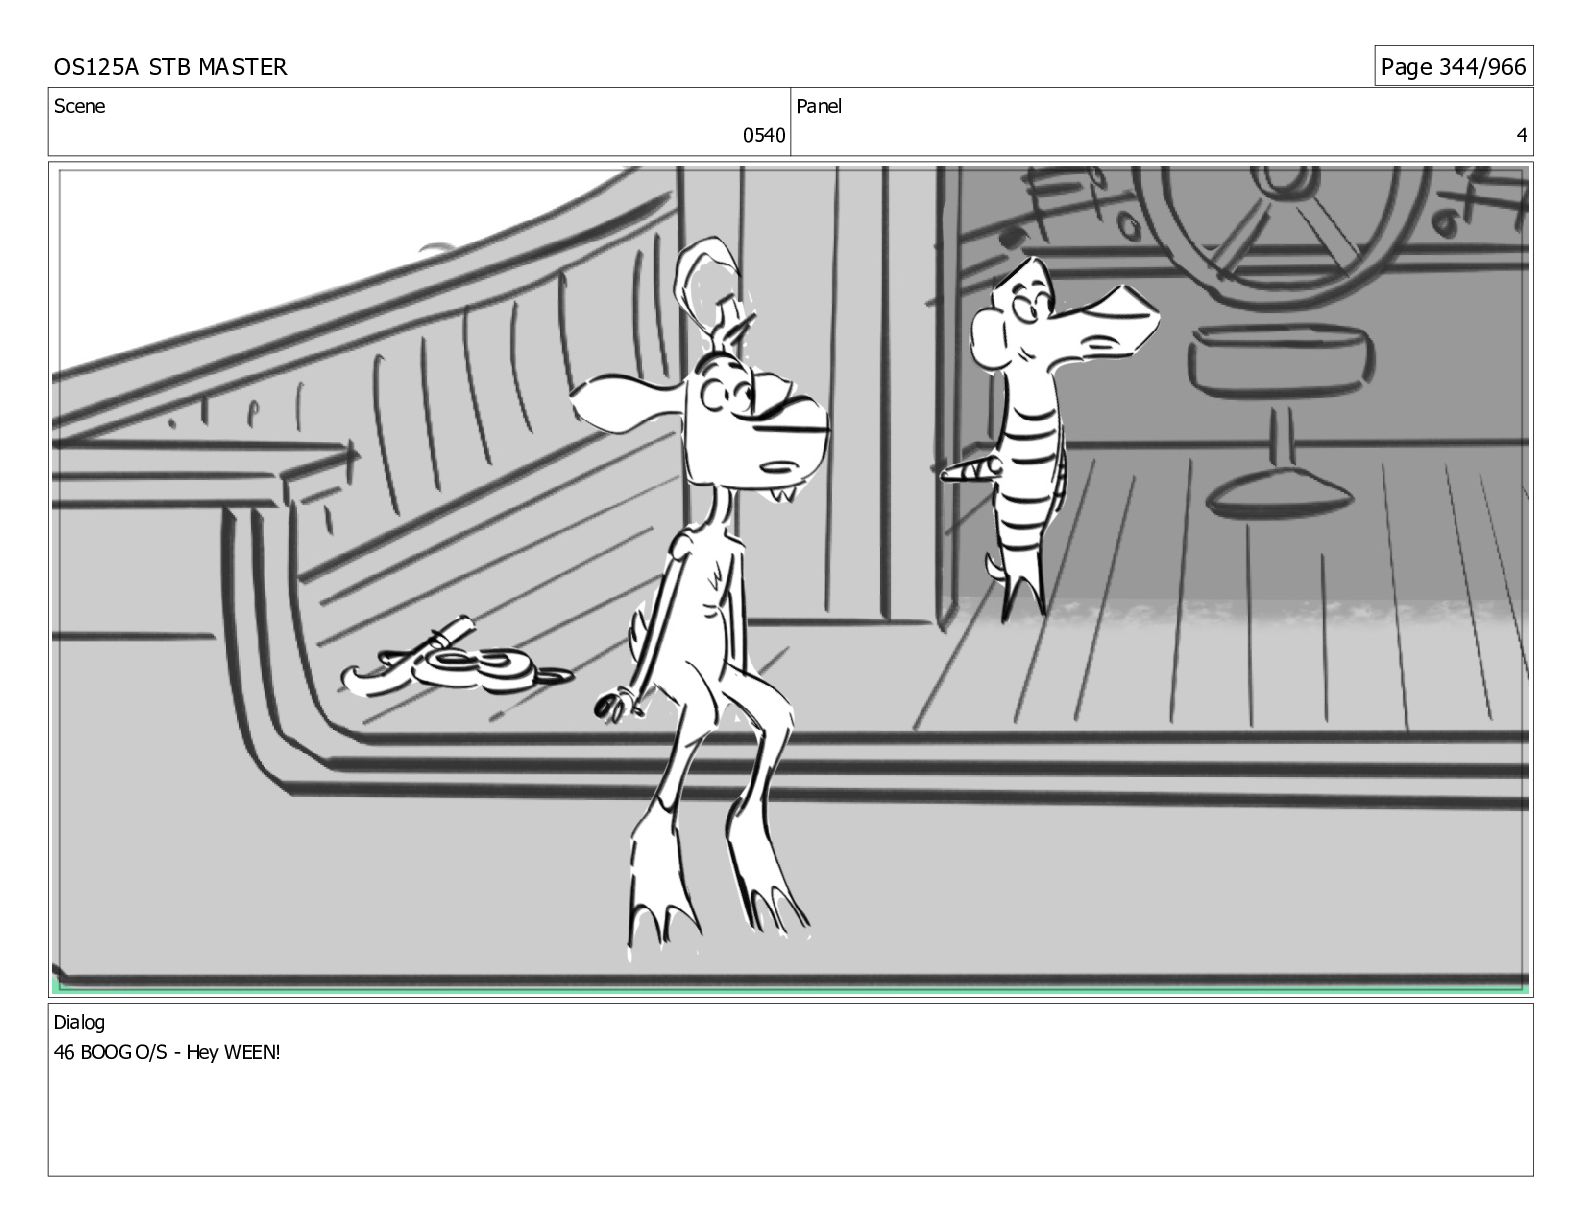Click the 'Scene' field label
The width and height of the screenshot is (1584, 1224).
click(x=79, y=106)
